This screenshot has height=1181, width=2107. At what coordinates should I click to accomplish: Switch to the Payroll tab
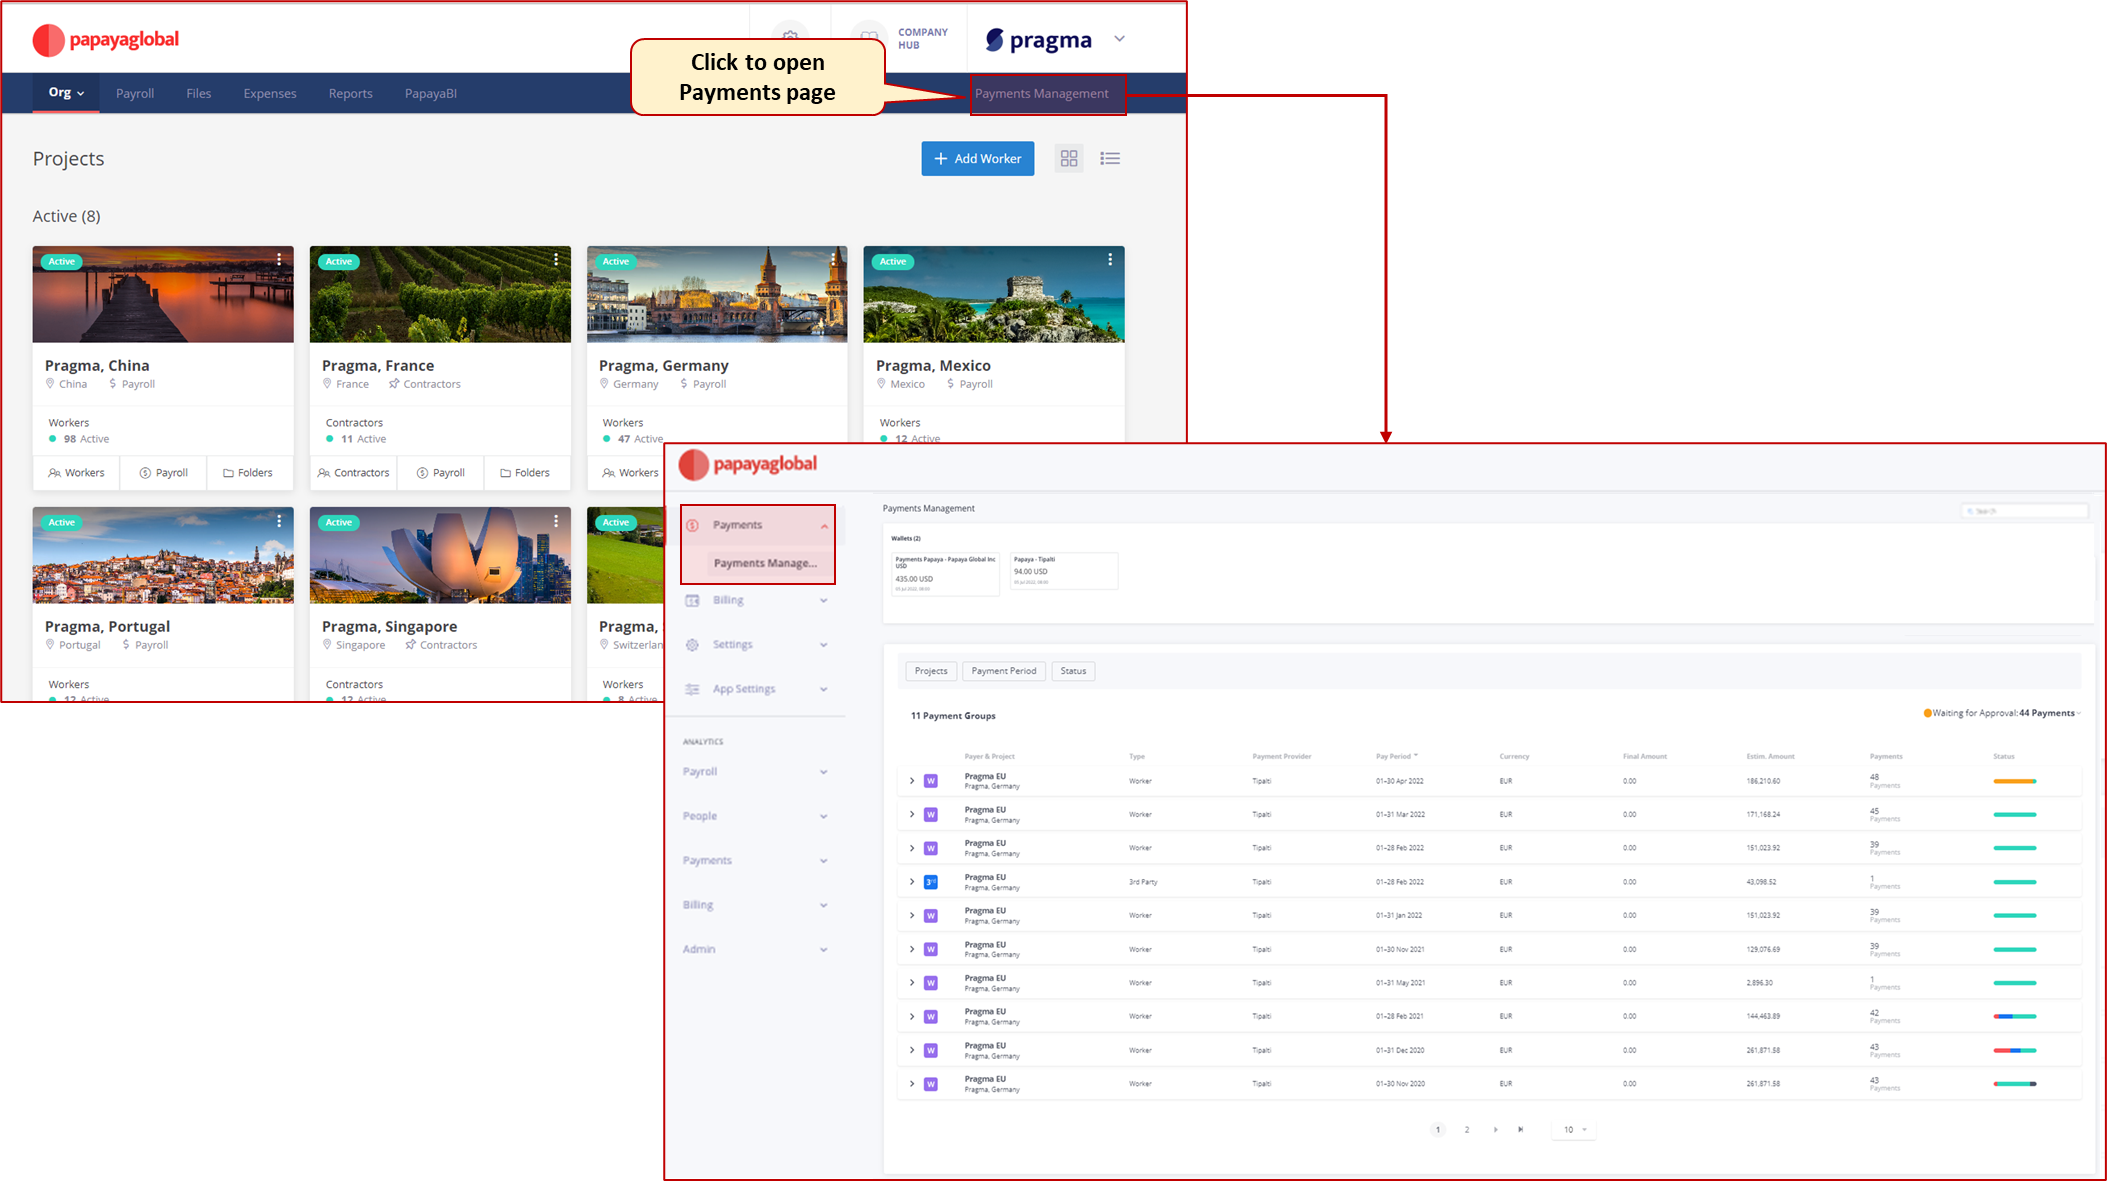(x=135, y=92)
